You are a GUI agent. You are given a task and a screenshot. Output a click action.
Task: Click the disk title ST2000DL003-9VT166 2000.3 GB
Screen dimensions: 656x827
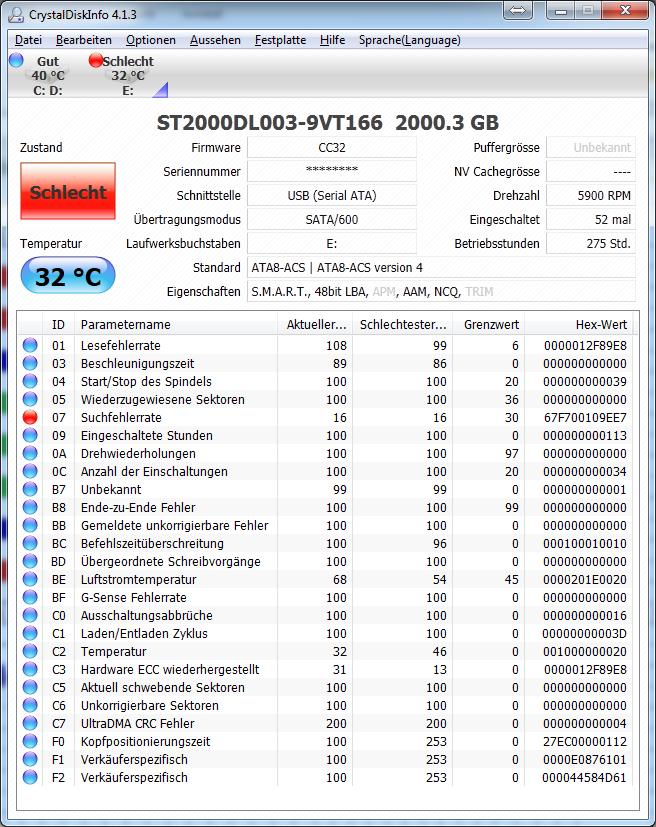[x=327, y=123]
